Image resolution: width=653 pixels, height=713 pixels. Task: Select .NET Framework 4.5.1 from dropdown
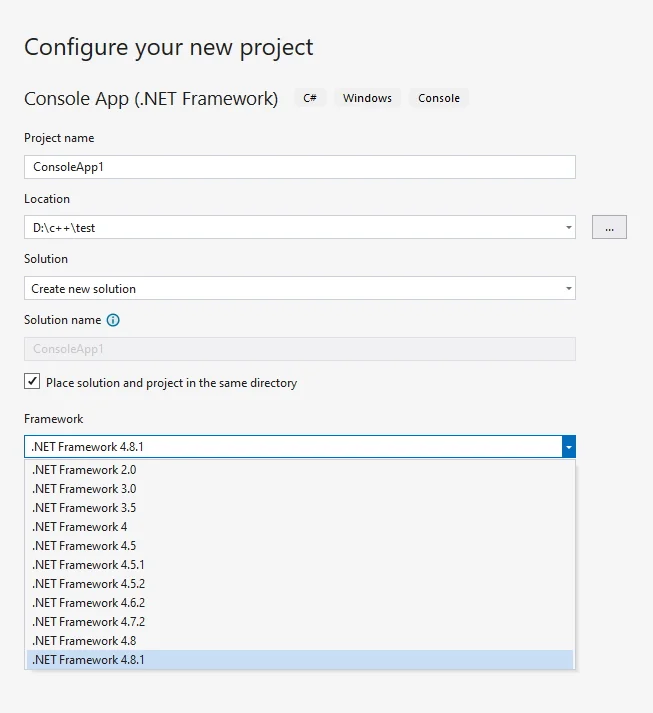tap(300, 565)
